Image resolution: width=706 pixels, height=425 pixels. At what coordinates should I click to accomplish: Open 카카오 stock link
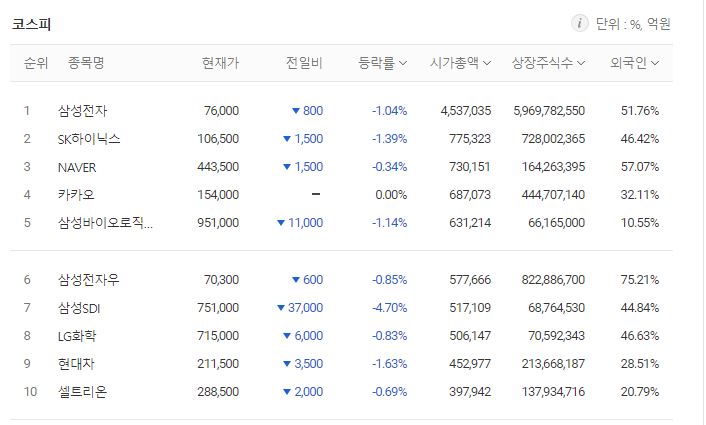pos(76,195)
